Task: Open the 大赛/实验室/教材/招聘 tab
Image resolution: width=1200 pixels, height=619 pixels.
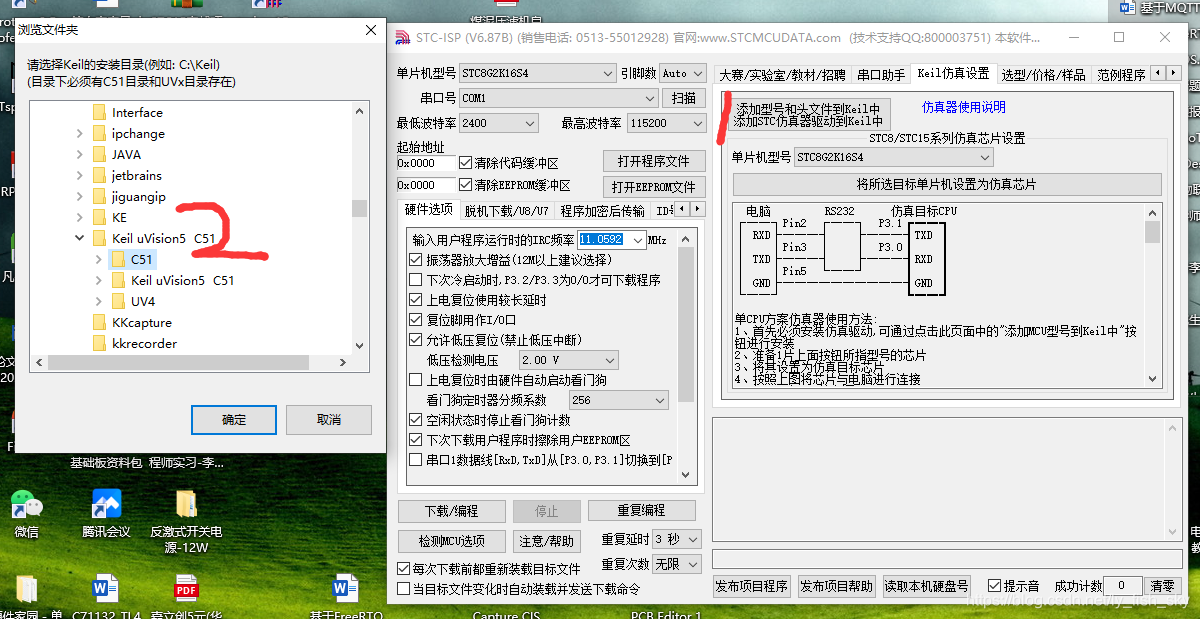Action: point(782,74)
